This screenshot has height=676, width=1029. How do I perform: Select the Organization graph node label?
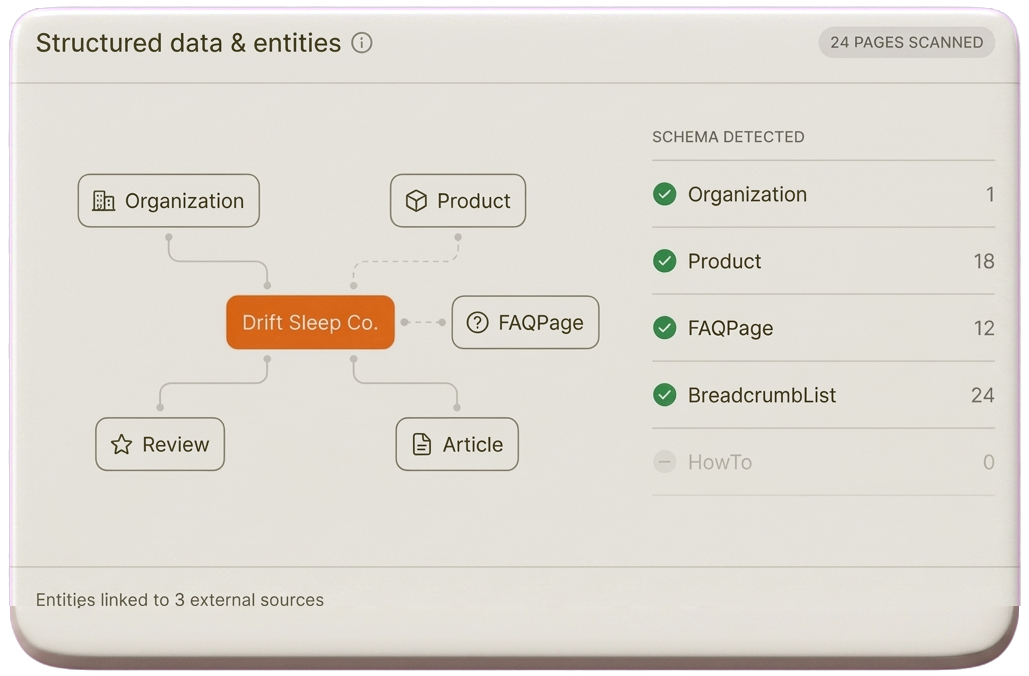[x=184, y=201]
